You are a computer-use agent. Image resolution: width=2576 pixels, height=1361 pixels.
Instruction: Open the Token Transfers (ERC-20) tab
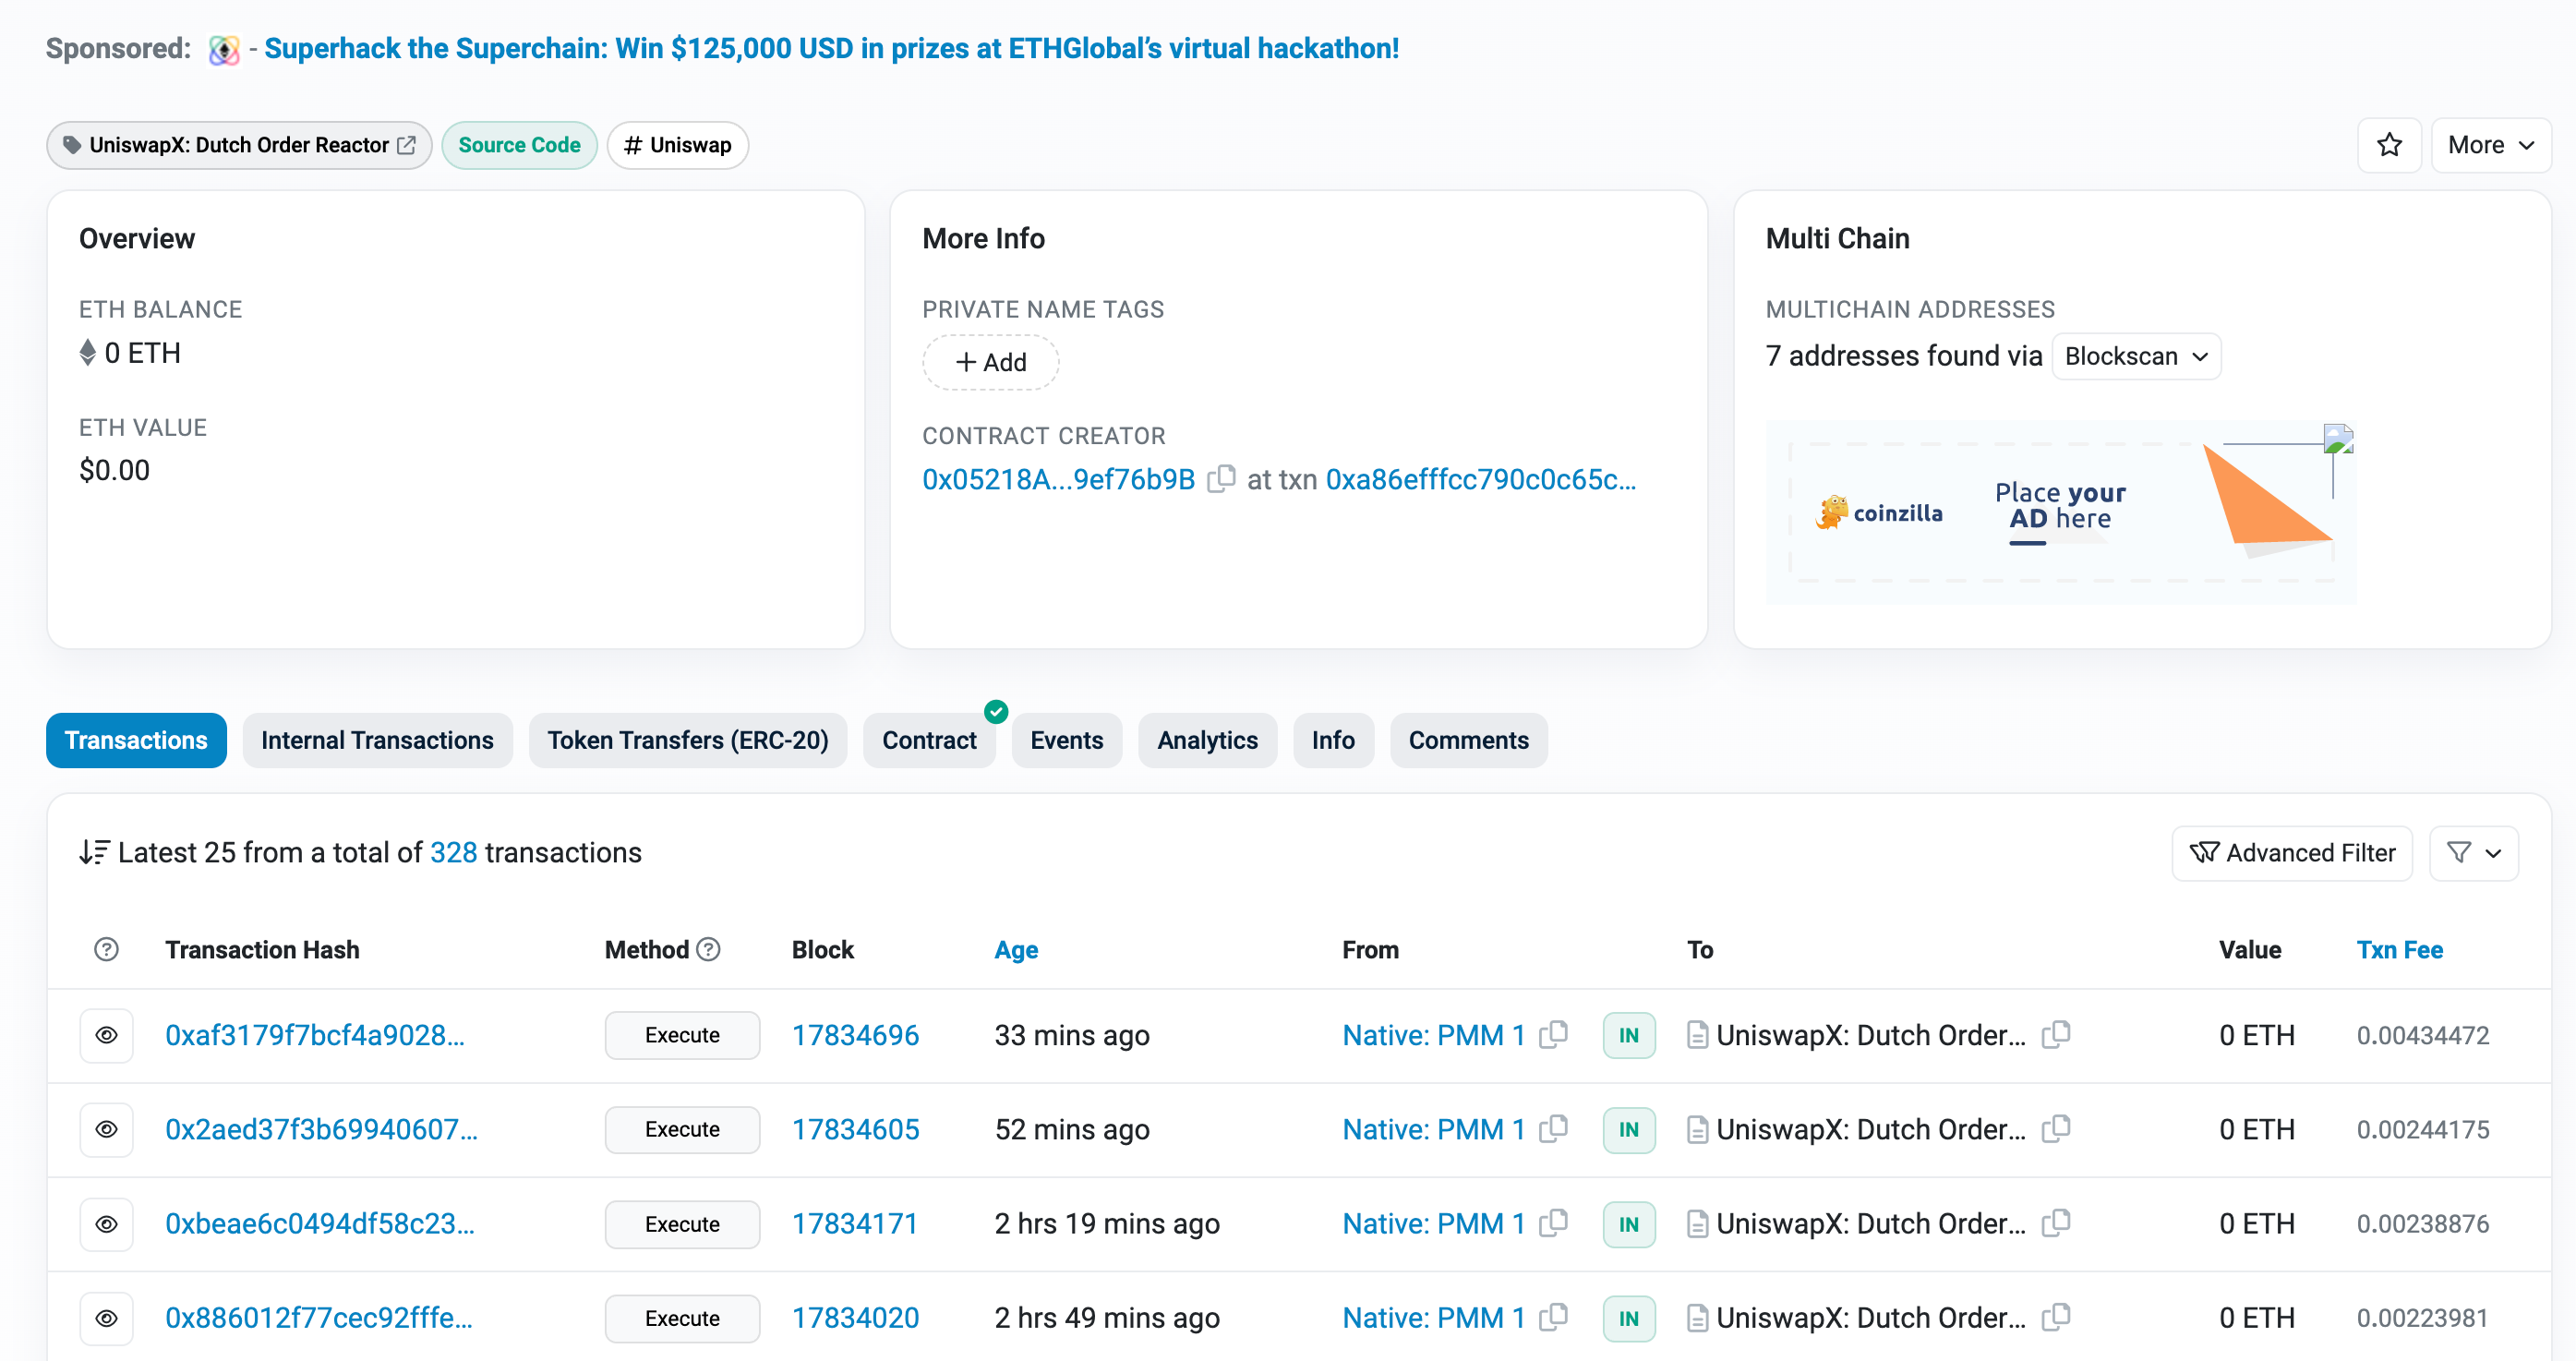click(x=687, y=740)
